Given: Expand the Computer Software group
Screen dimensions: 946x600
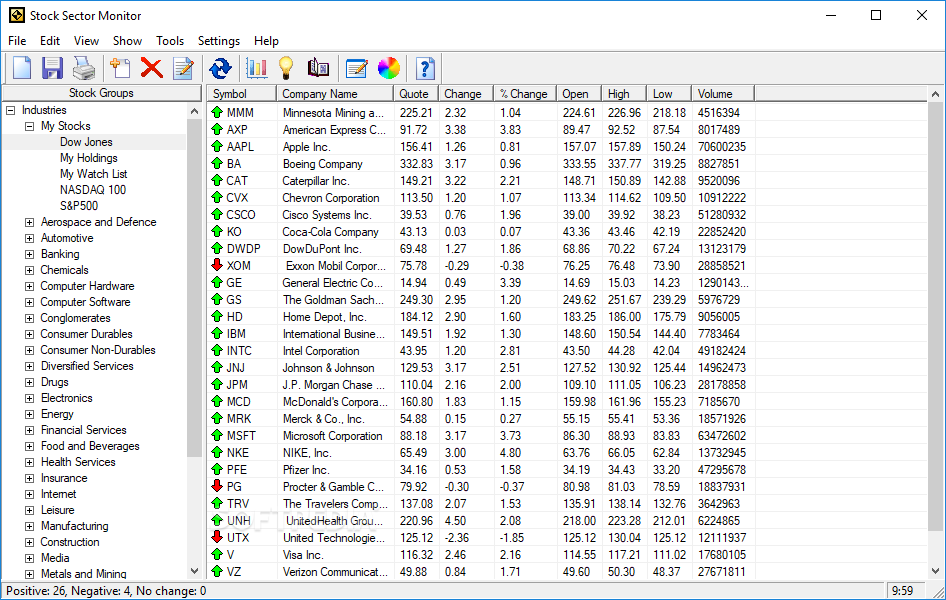Looking at the screenshot, I should pos(29,302).
